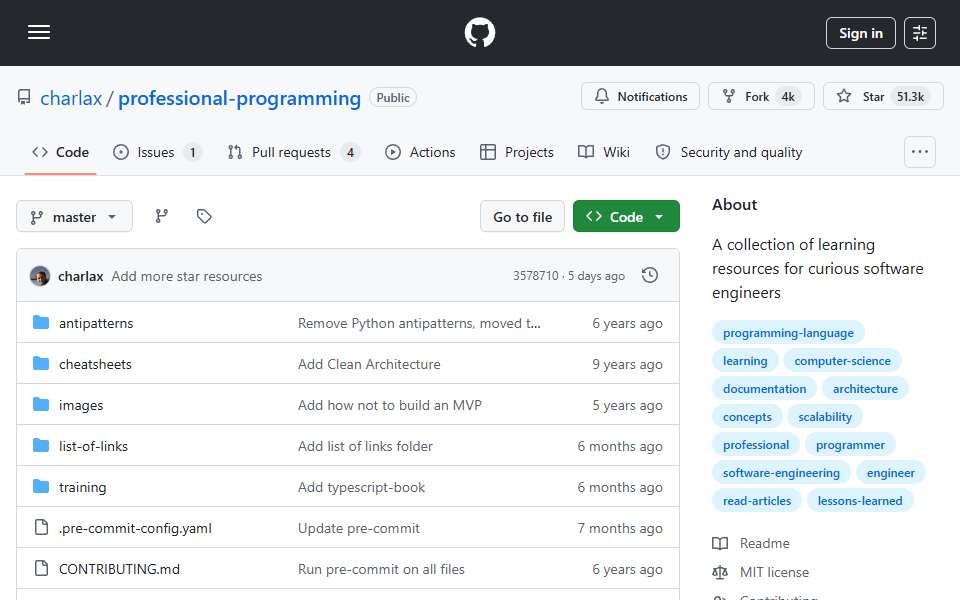The width and height of the screenshot is (960, 600).
Task: Open the Projects tab
Action: tap(517, 152)
